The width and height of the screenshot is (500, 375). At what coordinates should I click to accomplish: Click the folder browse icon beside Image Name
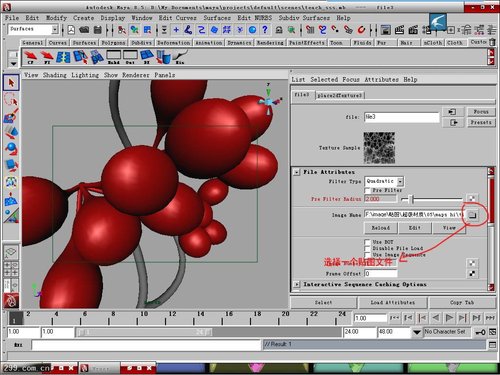click(x=472, y=215)
